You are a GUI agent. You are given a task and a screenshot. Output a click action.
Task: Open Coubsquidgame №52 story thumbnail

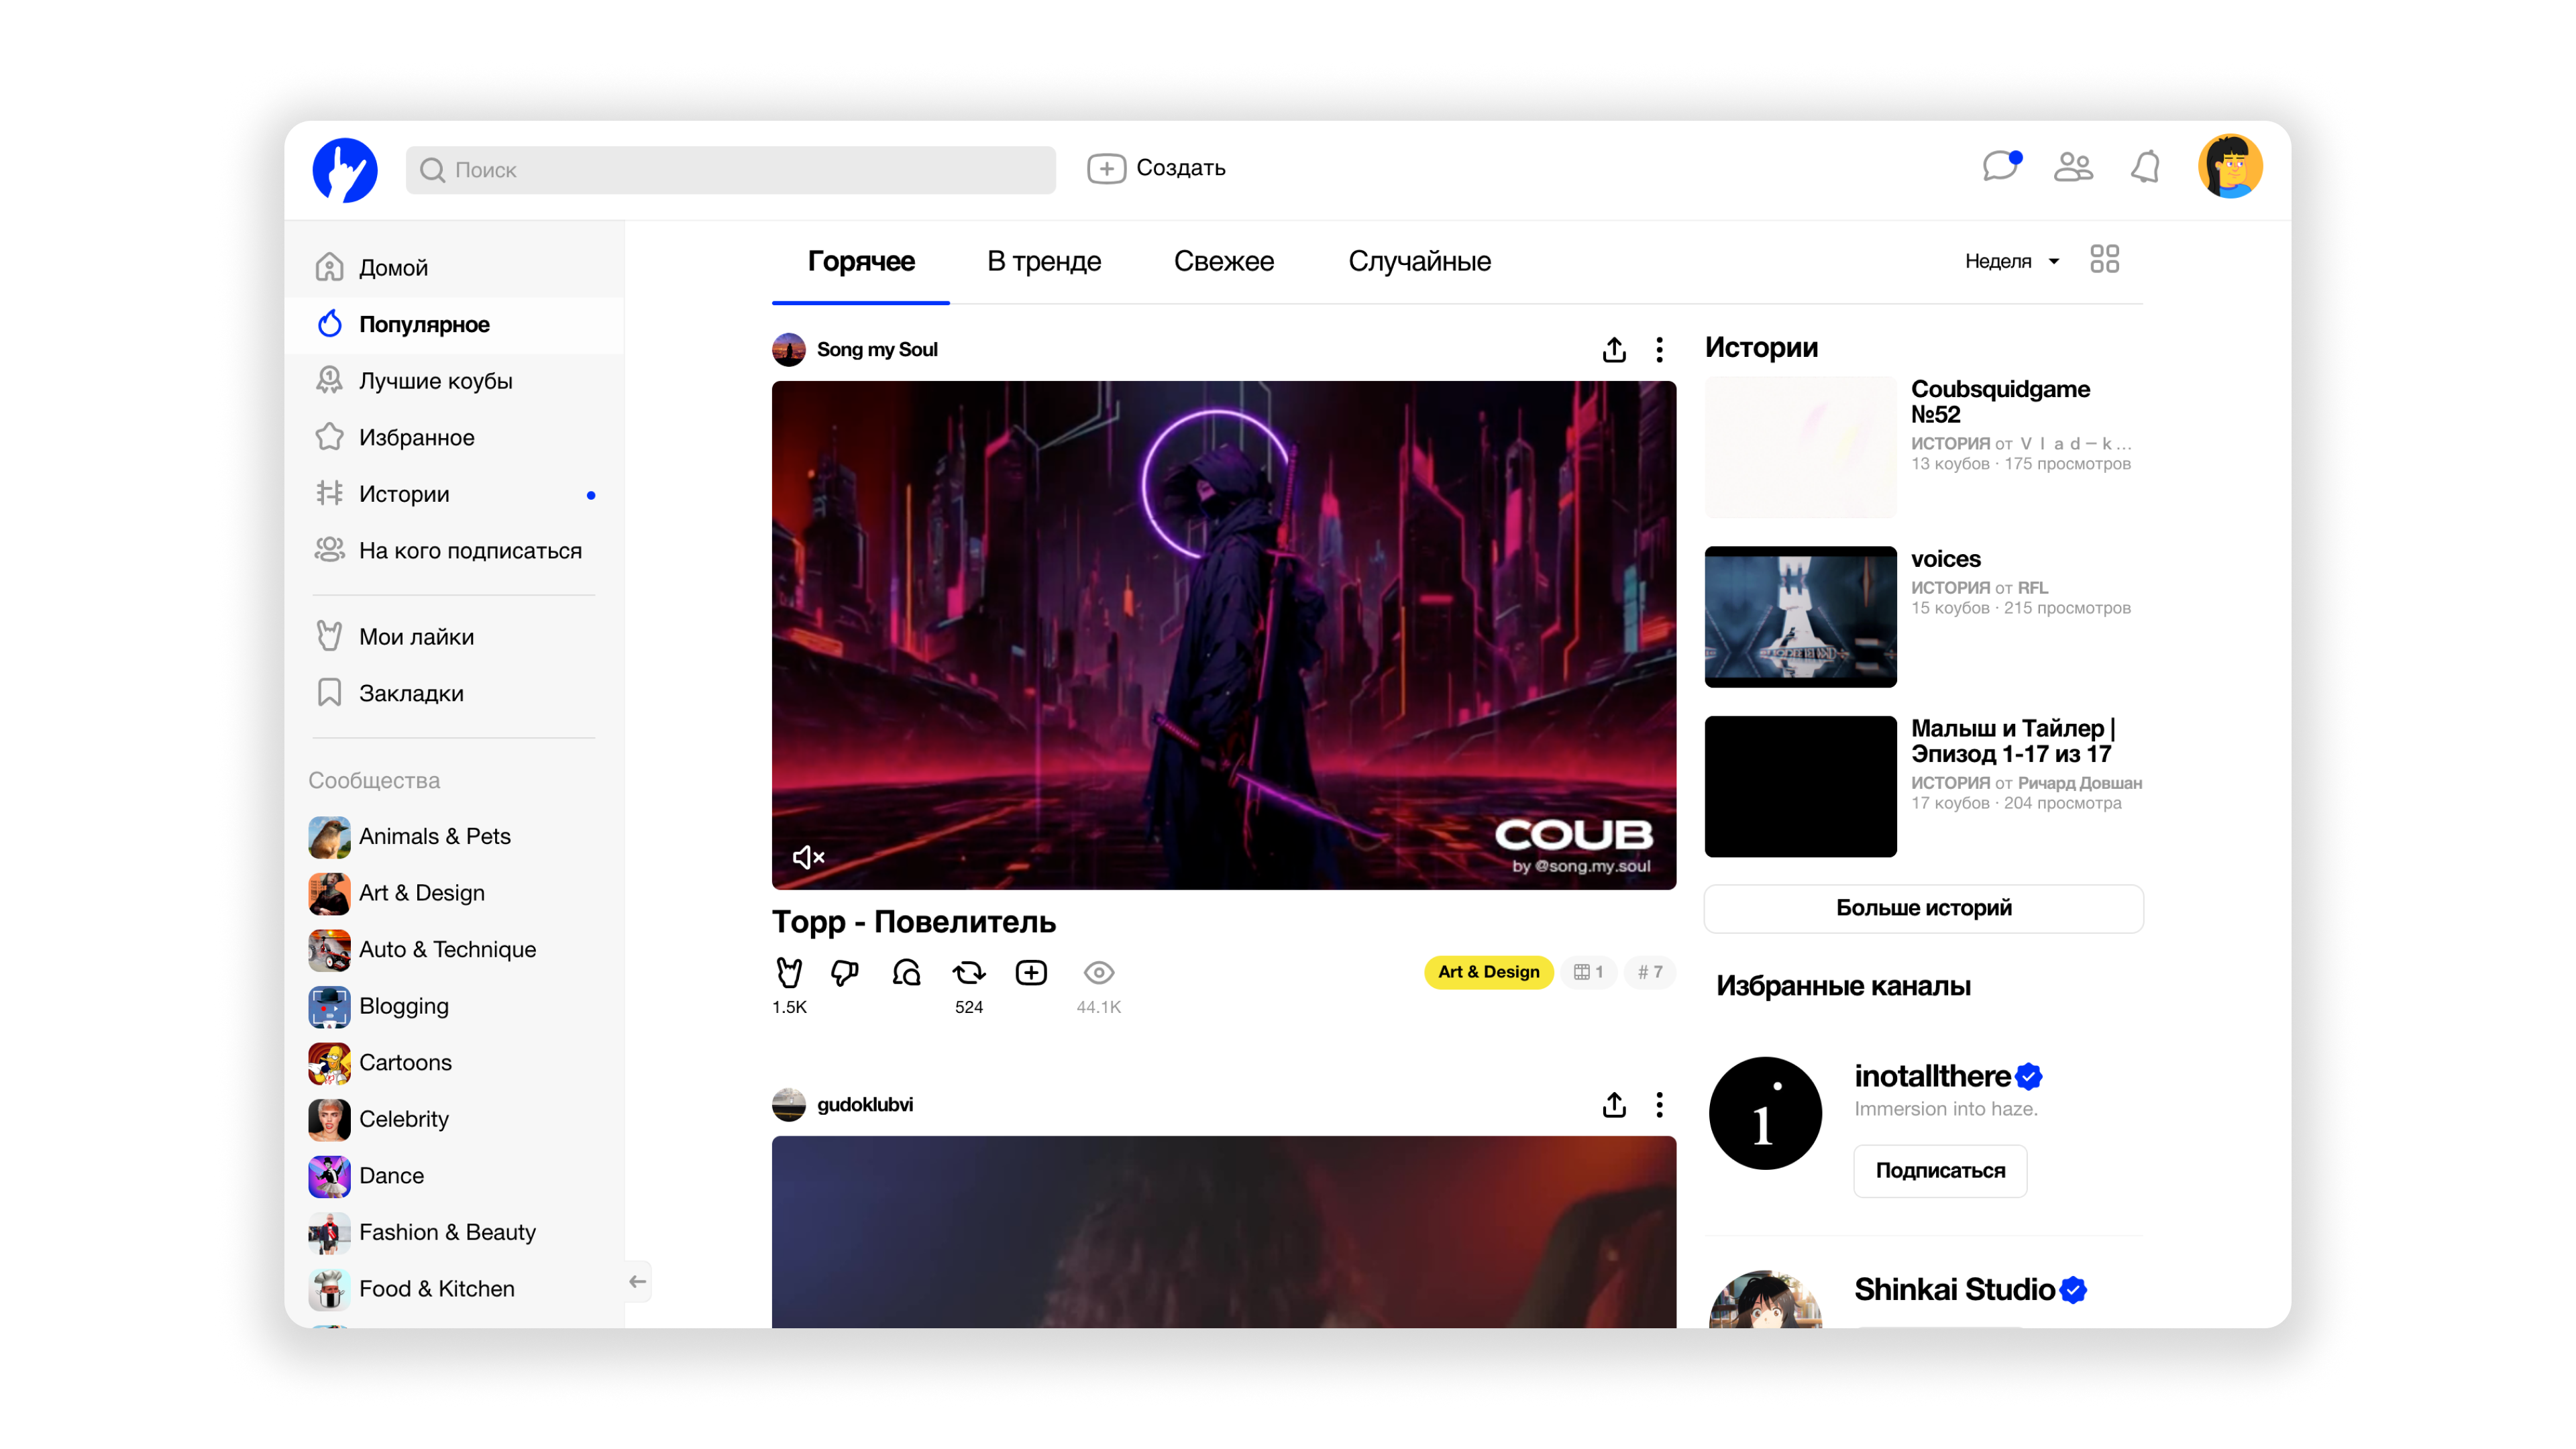pyautogui.click(x=1800, y=447)
